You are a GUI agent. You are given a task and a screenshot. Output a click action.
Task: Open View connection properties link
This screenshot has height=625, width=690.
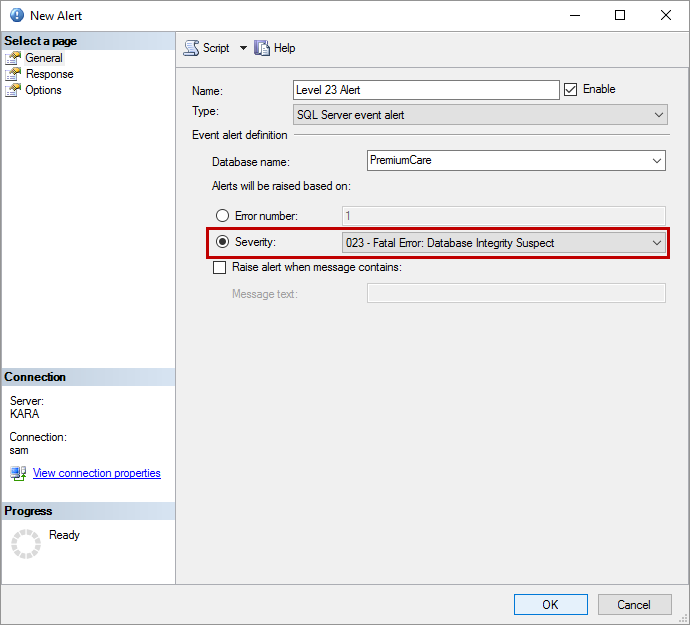96,473
